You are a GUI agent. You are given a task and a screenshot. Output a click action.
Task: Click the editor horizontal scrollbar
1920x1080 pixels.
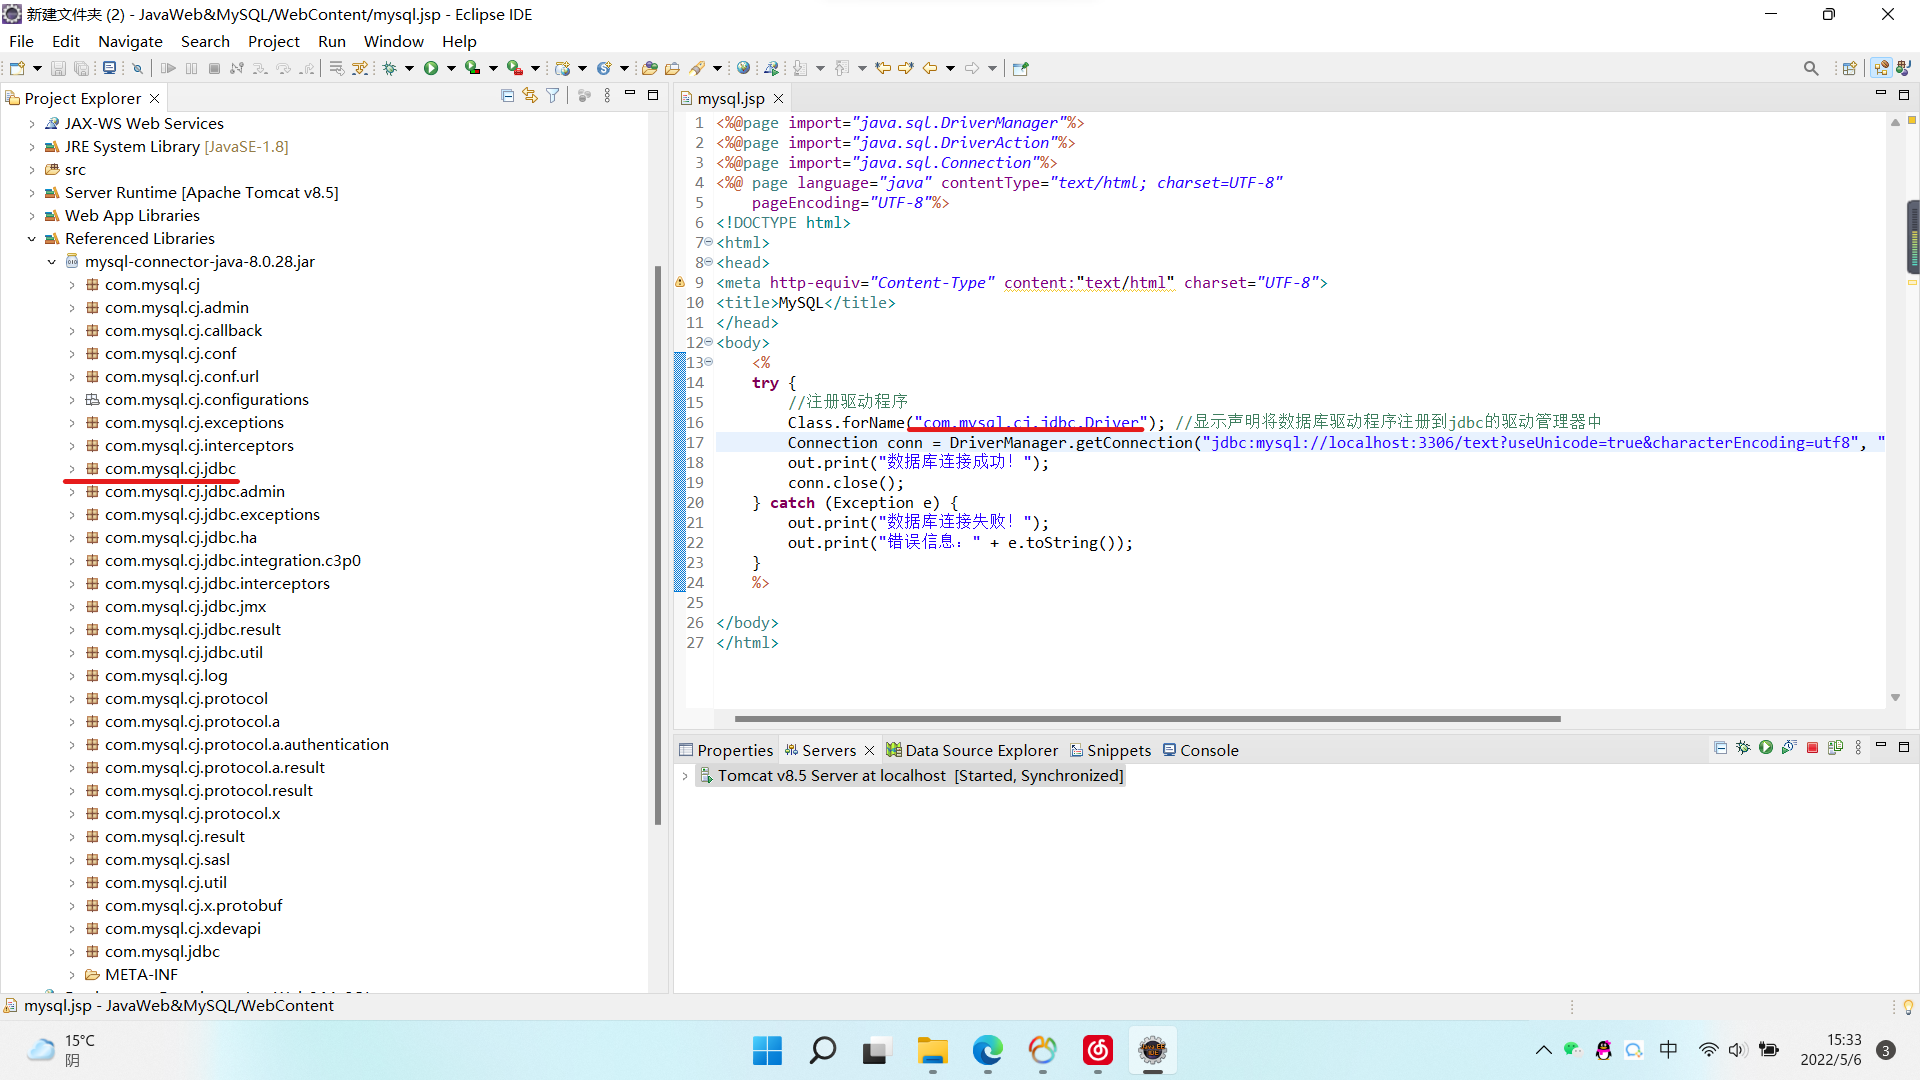[1146, 718]
